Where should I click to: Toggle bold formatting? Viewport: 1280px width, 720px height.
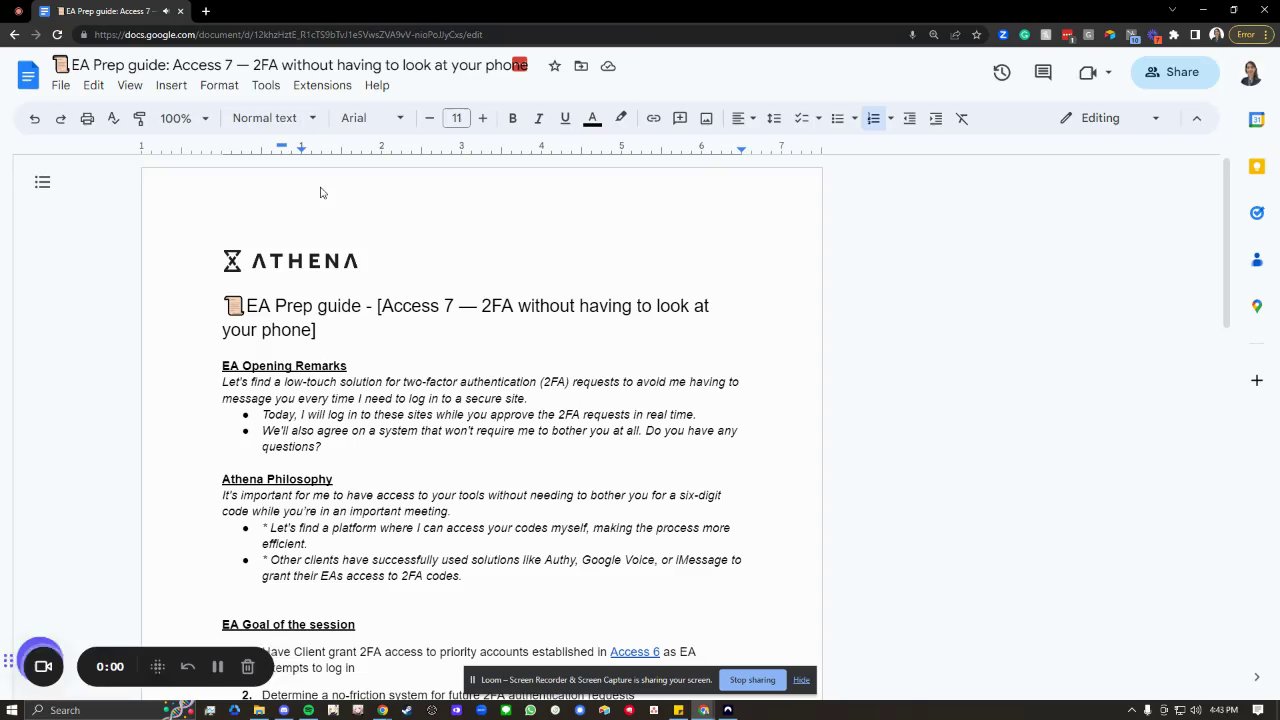512,118
